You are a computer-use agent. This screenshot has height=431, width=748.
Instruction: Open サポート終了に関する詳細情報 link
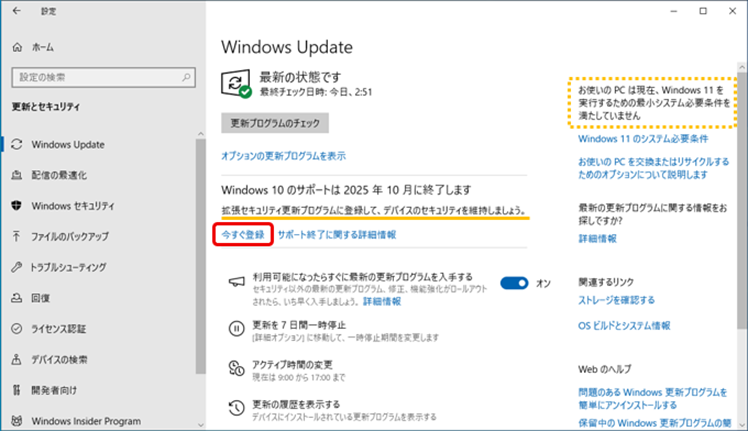[x=337, y=234]
